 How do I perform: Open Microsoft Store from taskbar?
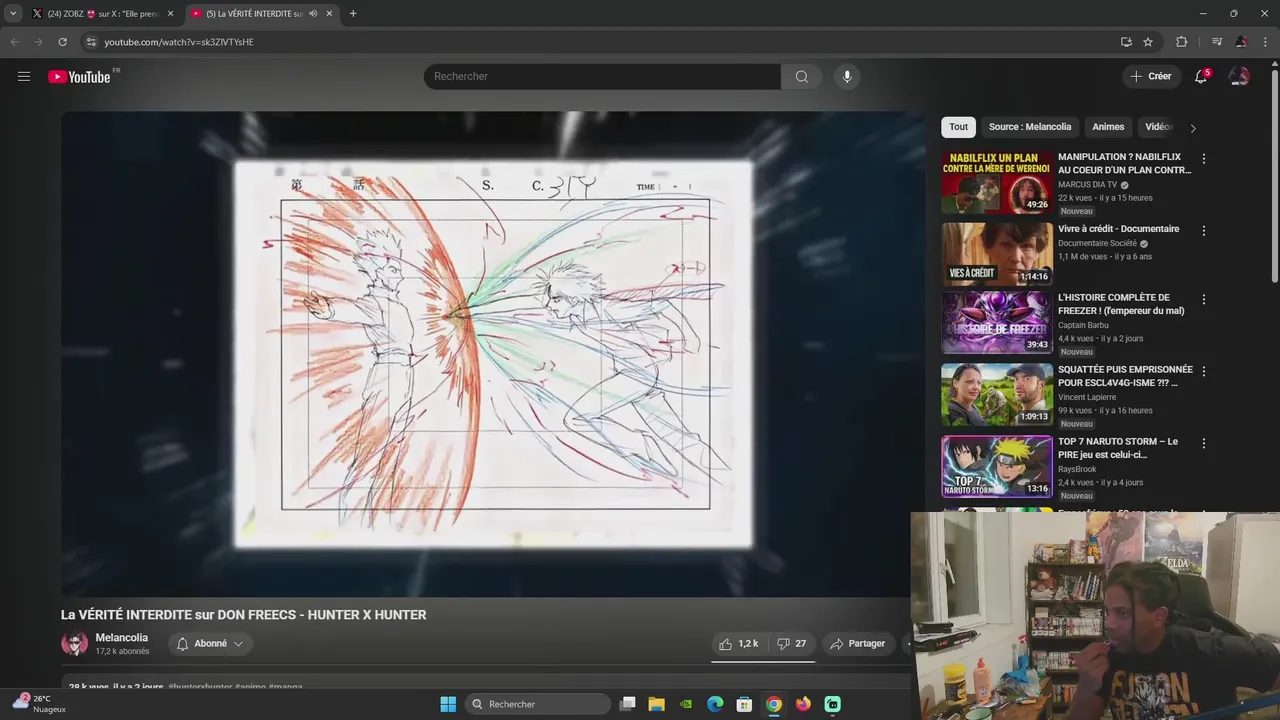744,704
